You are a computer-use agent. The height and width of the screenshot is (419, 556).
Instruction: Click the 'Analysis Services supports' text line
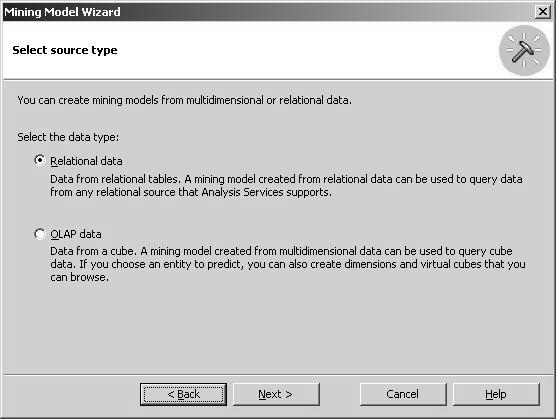(x=191, y=192)
